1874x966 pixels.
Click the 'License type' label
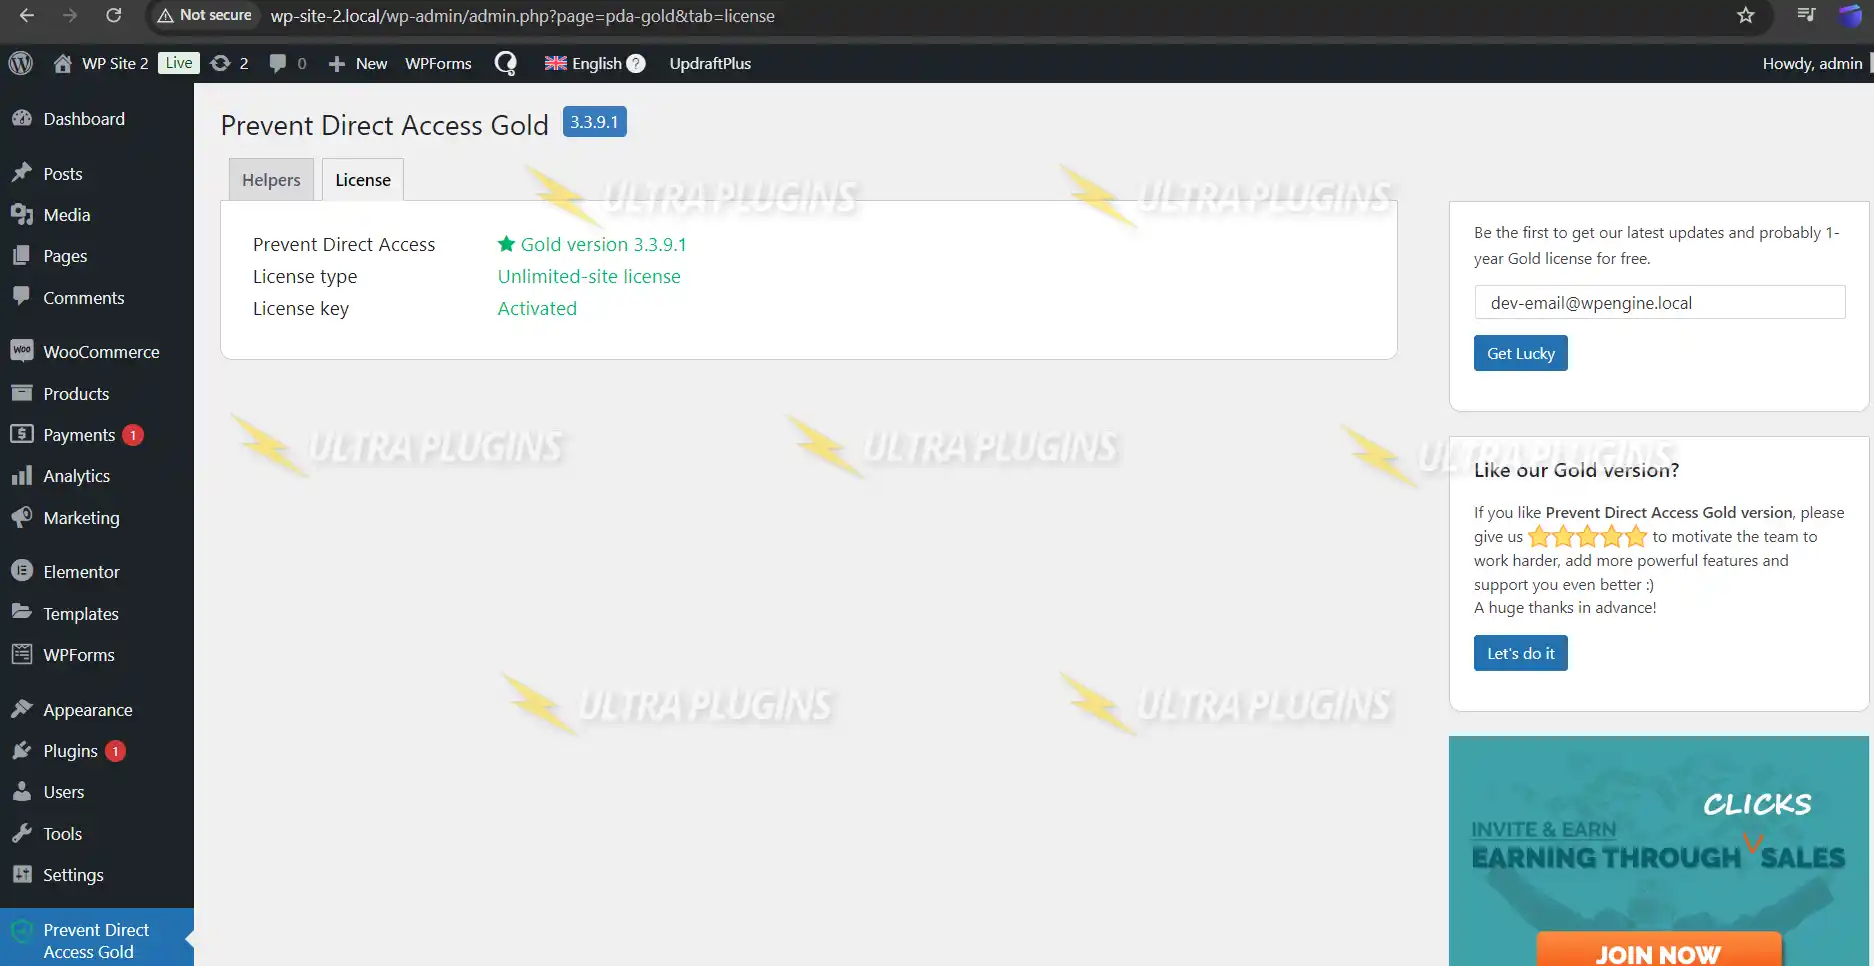point(305,276)
